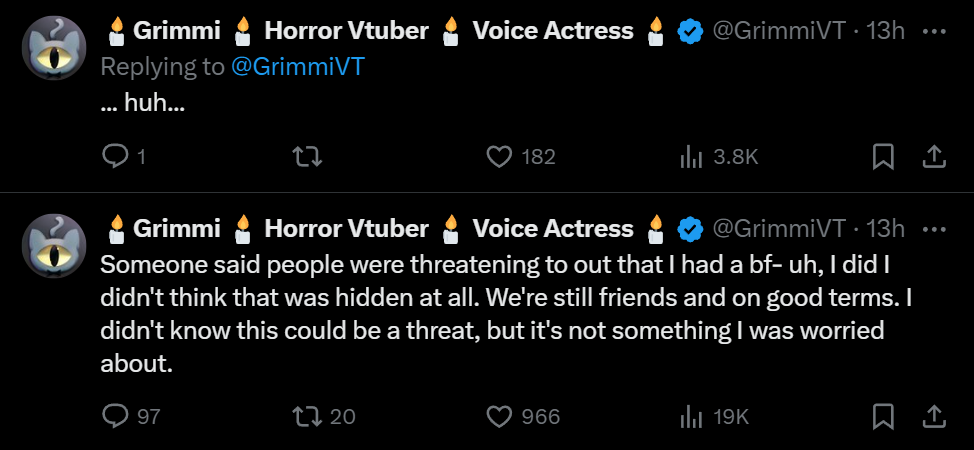Click the 13h timestamp on the first tweet
974x450 pixels.
click(885, 30)
